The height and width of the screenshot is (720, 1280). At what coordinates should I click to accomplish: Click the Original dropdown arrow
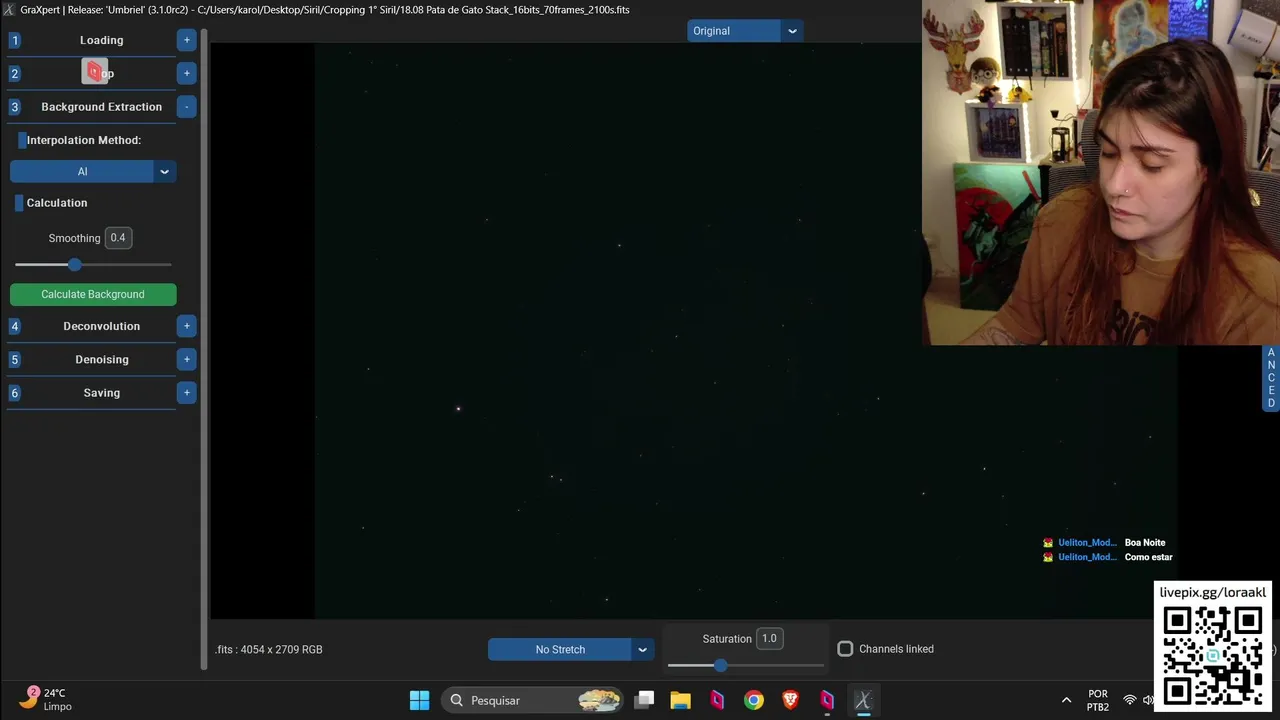792,31
